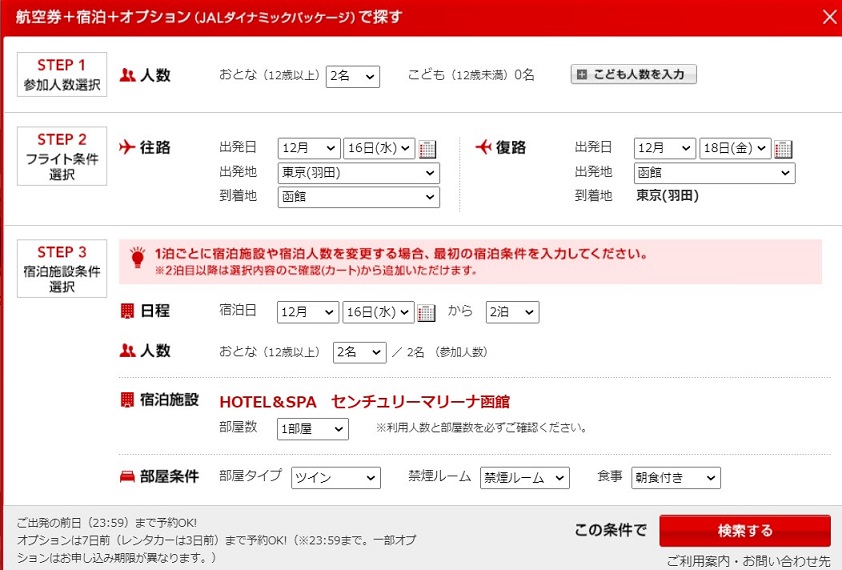Screen dimensions: 842x570
Task: Click the この条件で label
Action: (611, 530)
